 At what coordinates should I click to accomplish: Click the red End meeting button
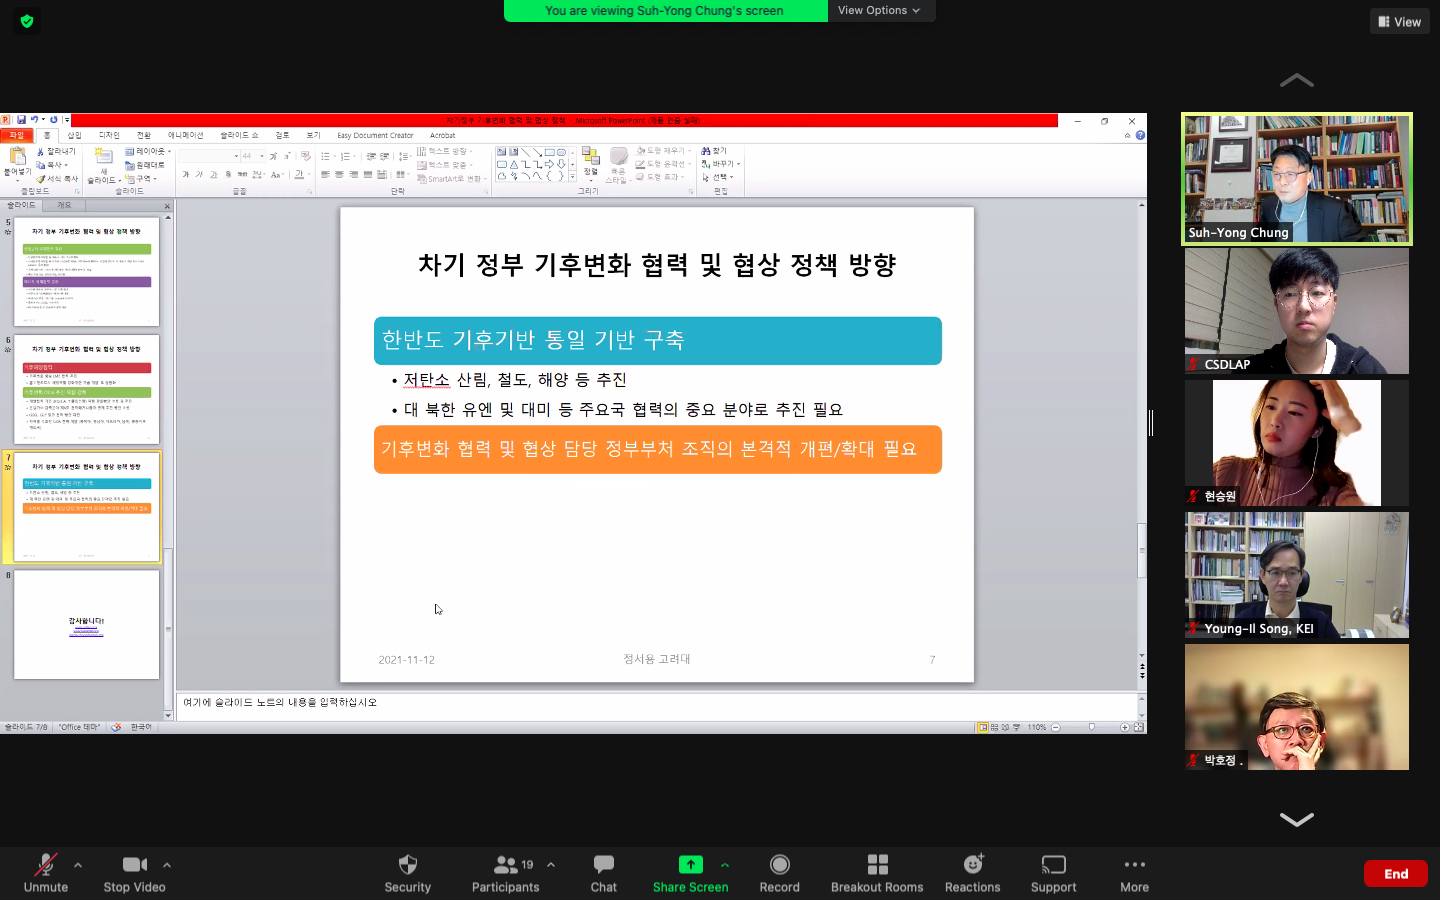pos(1395,874)
